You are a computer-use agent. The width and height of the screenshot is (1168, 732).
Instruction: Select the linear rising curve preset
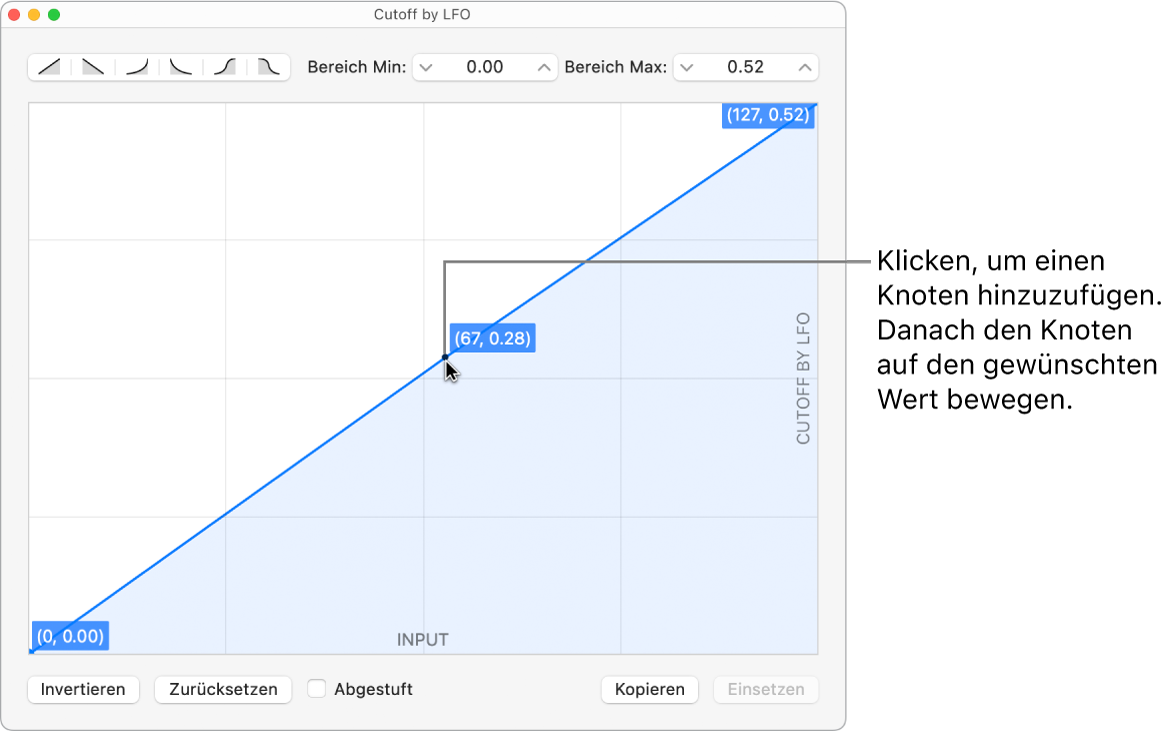pyautogui.click(x=49, y=67)
